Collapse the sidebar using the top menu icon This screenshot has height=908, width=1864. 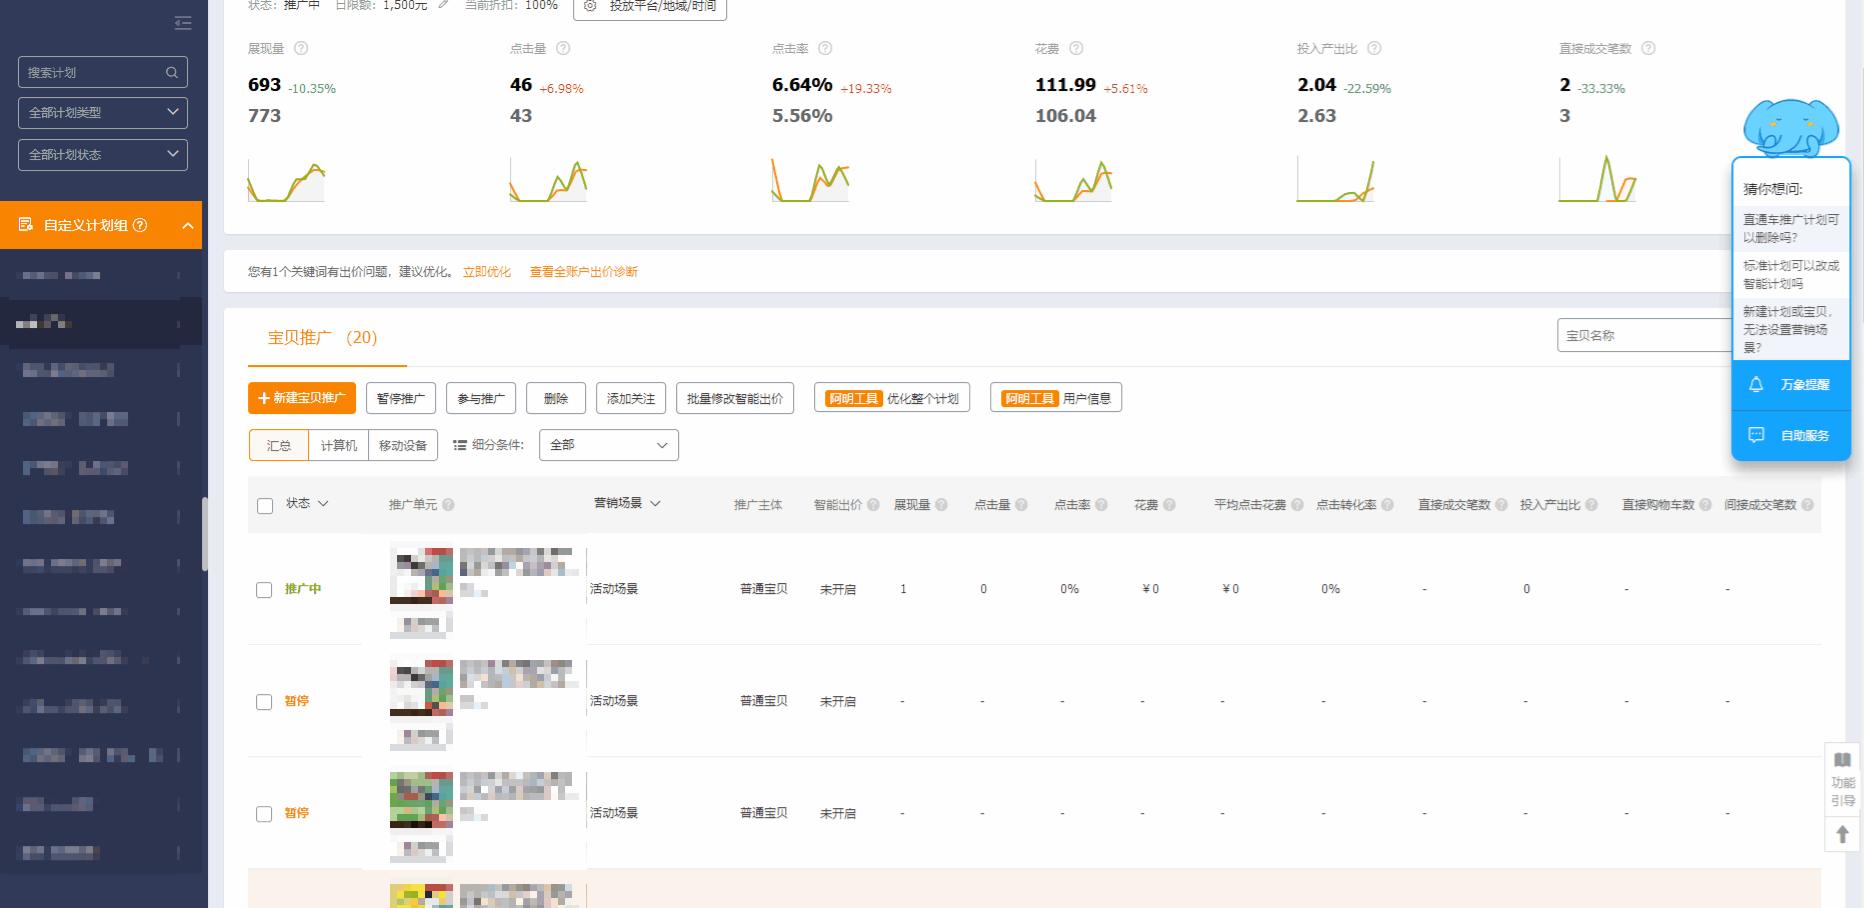coord(183,22)
